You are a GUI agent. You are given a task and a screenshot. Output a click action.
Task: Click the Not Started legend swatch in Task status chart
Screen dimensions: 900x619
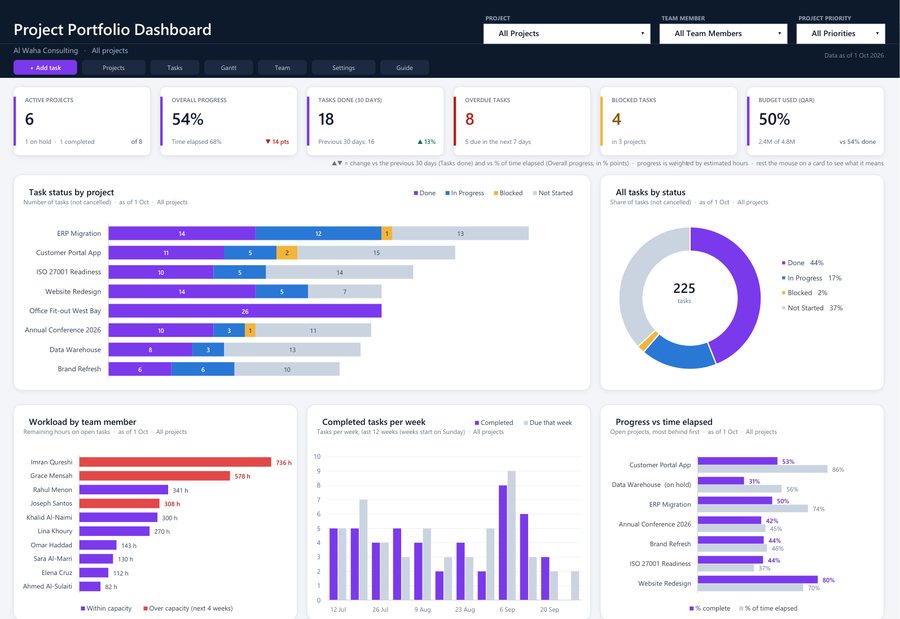point(535,193)
